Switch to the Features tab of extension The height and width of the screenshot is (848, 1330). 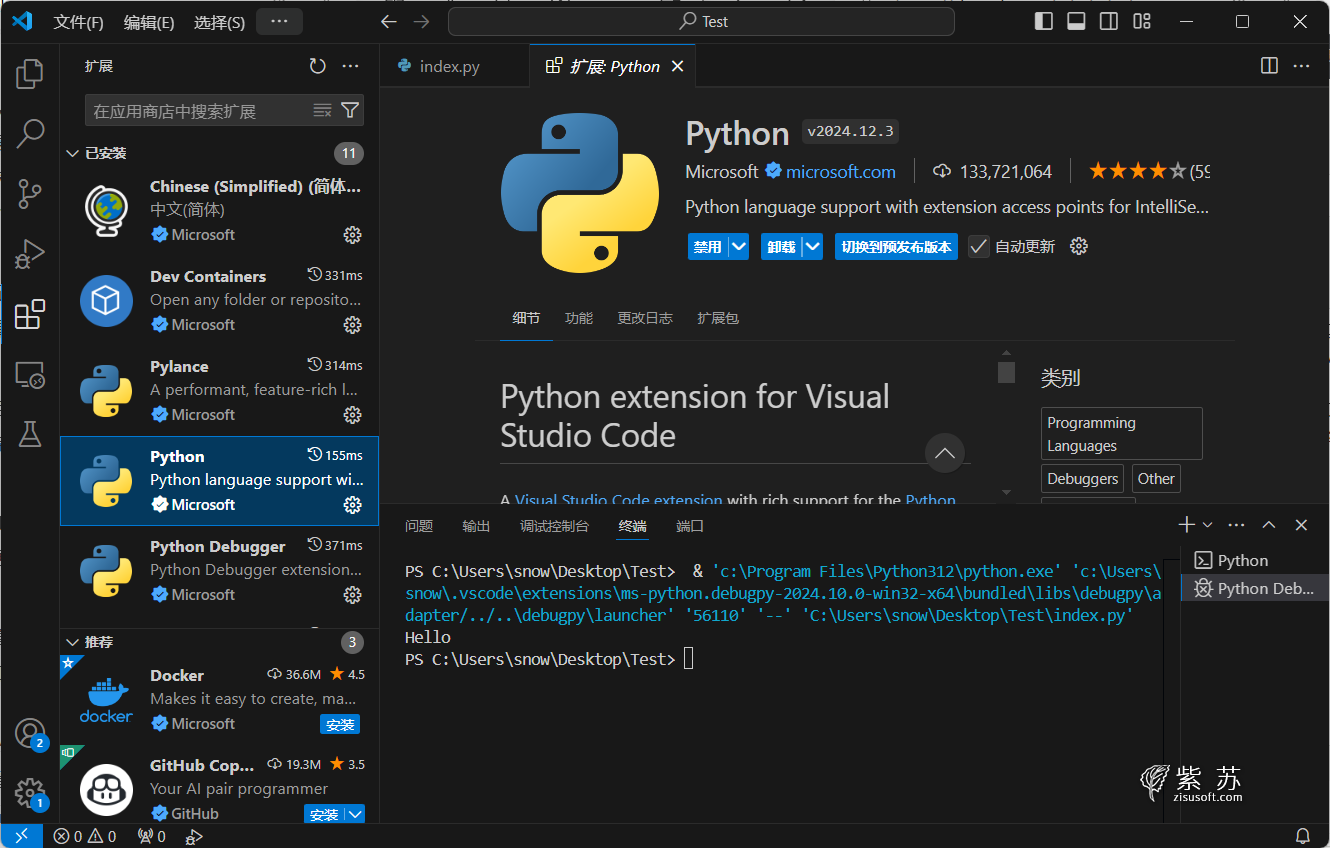point(579,318)
